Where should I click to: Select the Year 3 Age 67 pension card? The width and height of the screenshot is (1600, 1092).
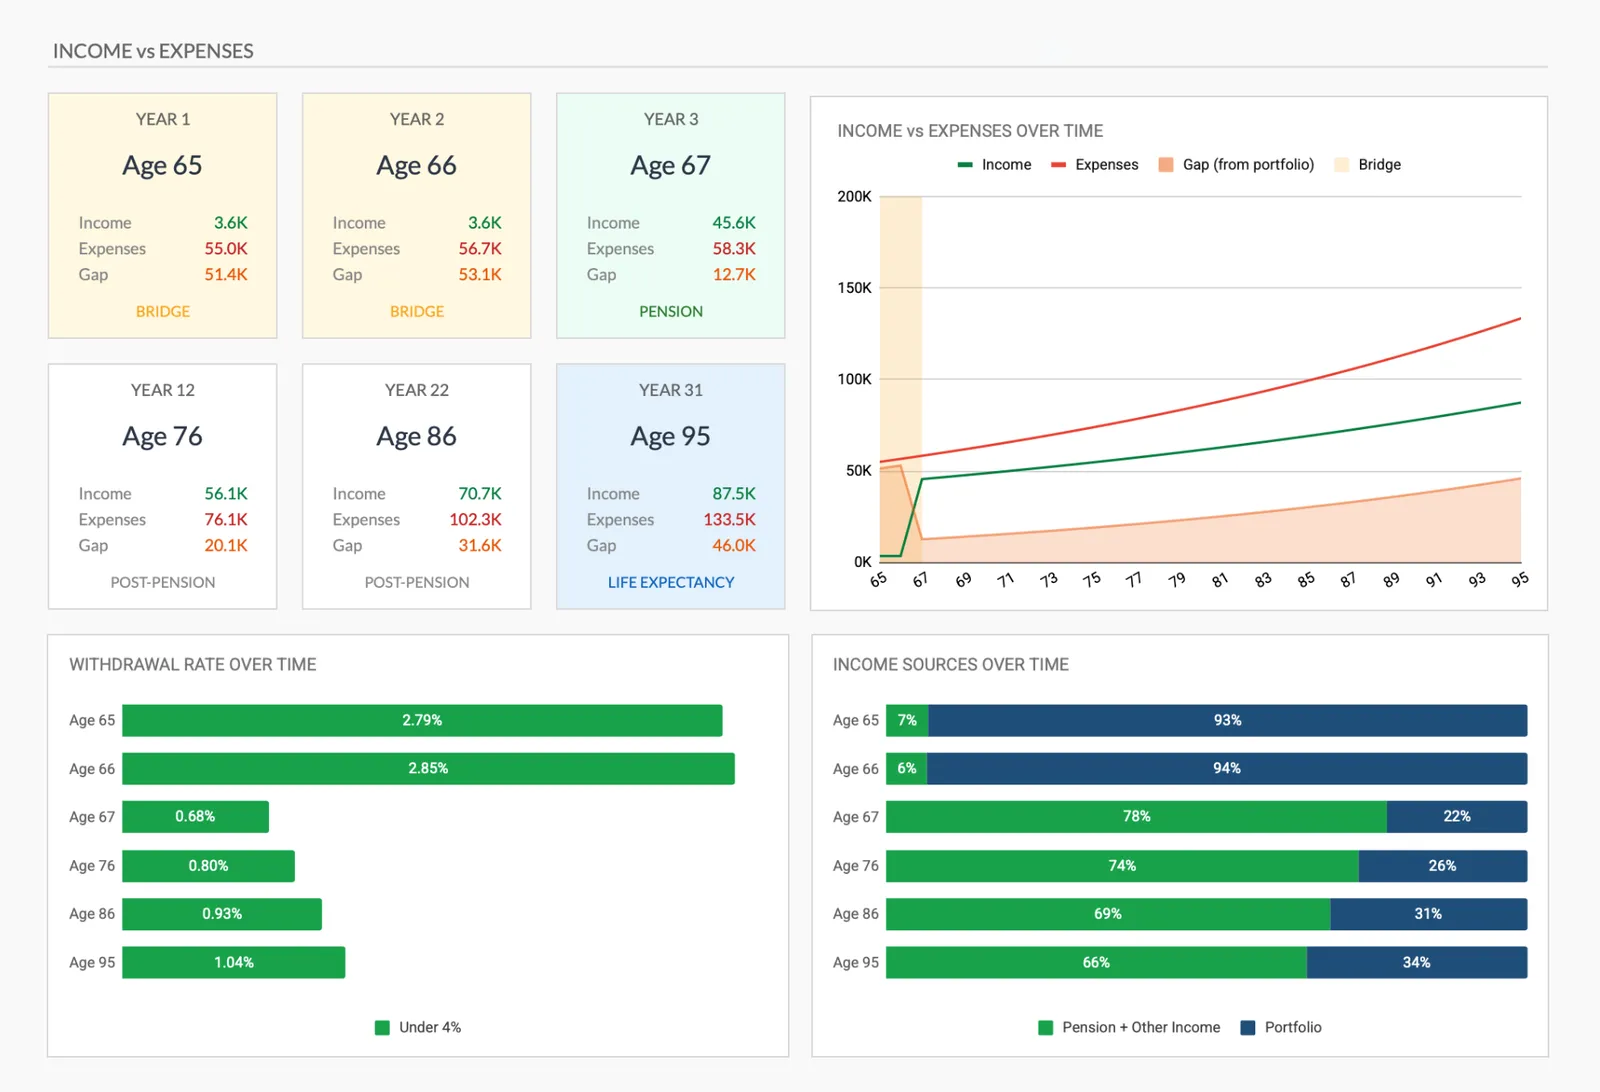pos(670,215)
